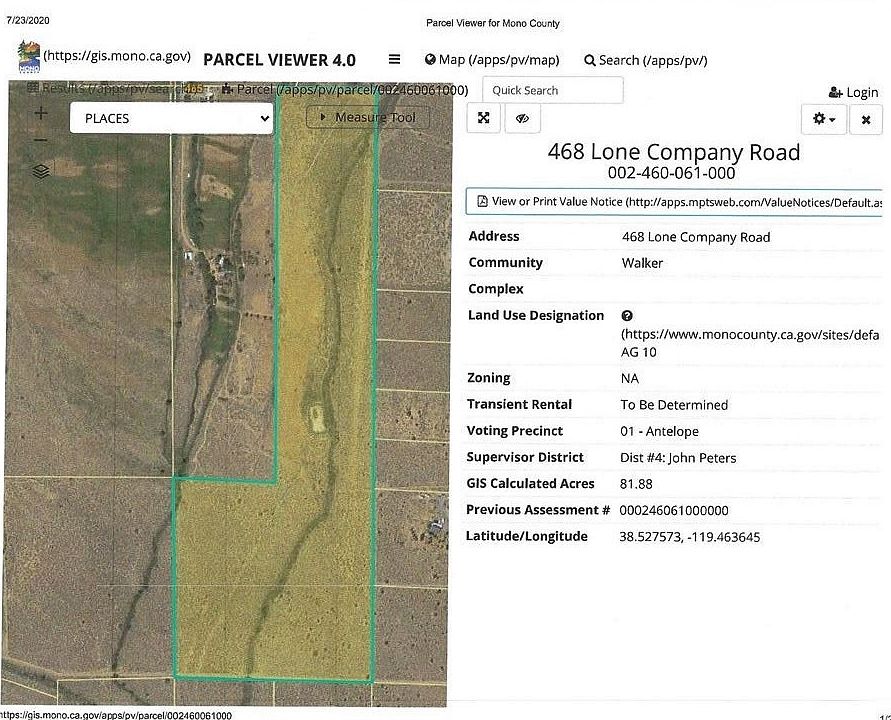This screenshot has width=891, height=720.
Task: Open the gear settings dropdown
Action: point(824,119)
